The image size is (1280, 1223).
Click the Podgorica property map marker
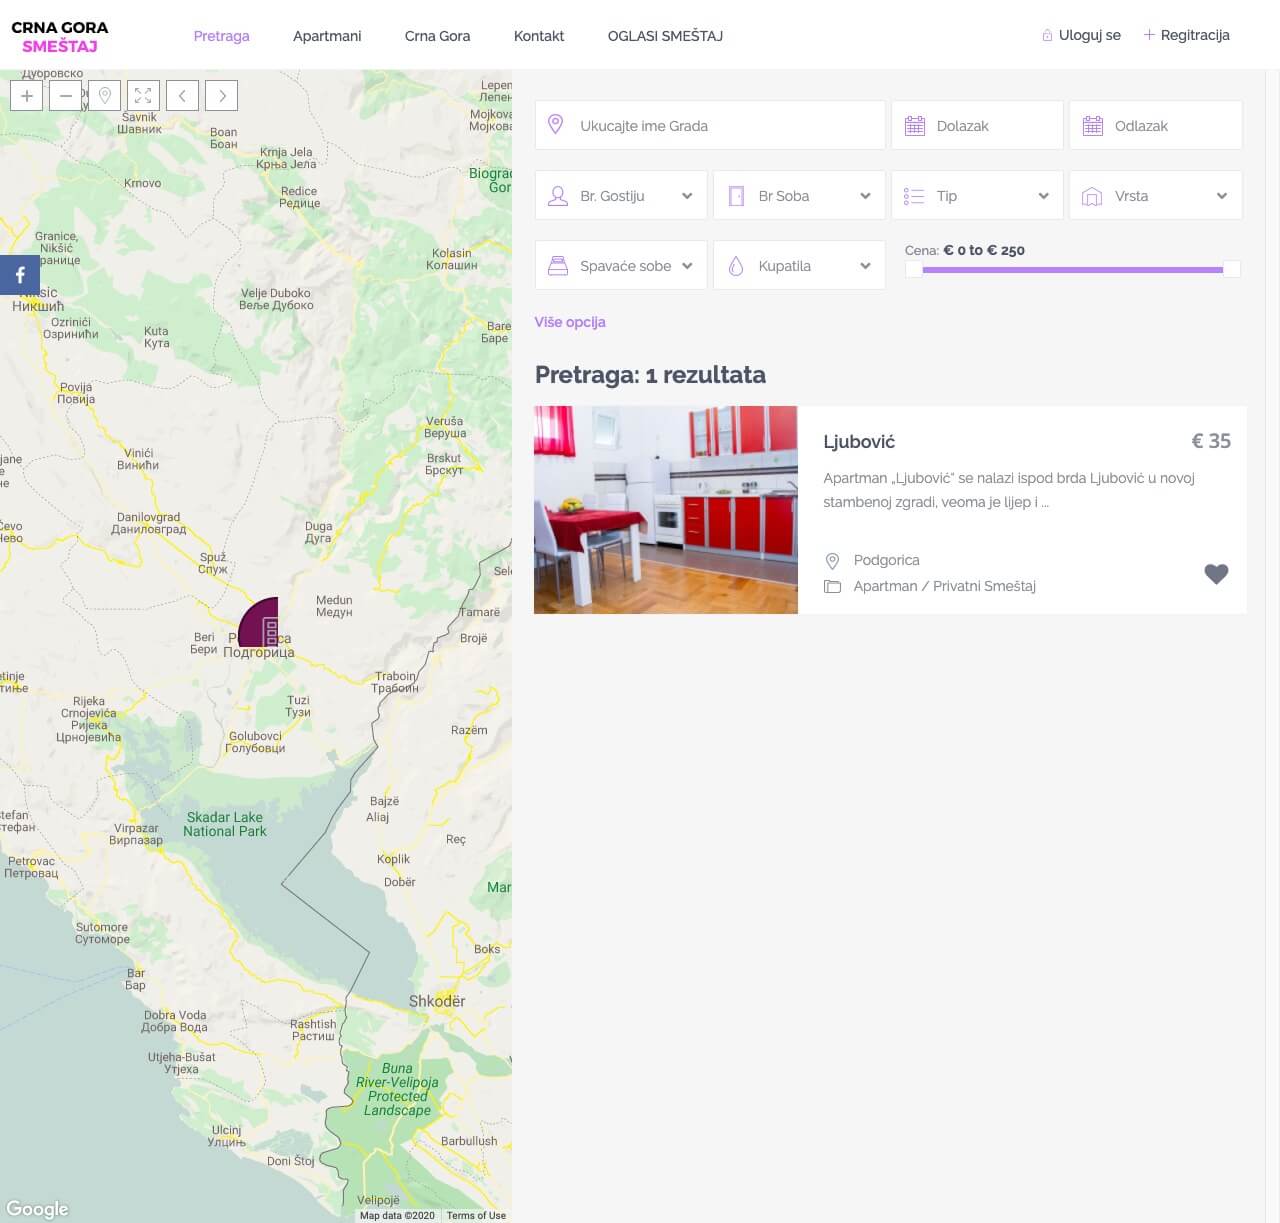[261, 624]
